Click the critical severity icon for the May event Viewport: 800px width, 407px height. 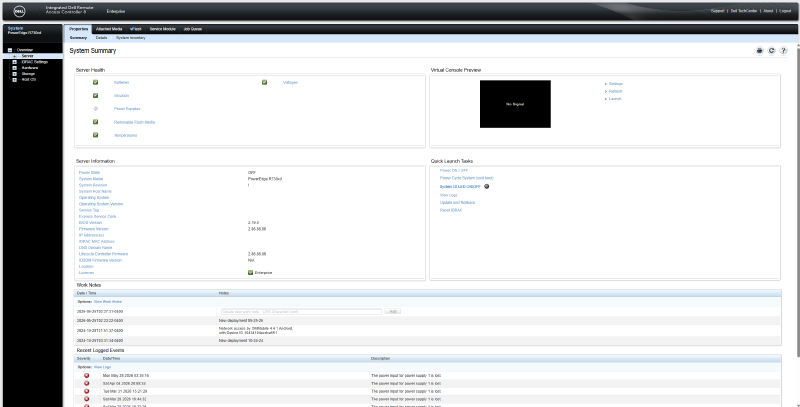pyautogui.click(x=87, y=375)
